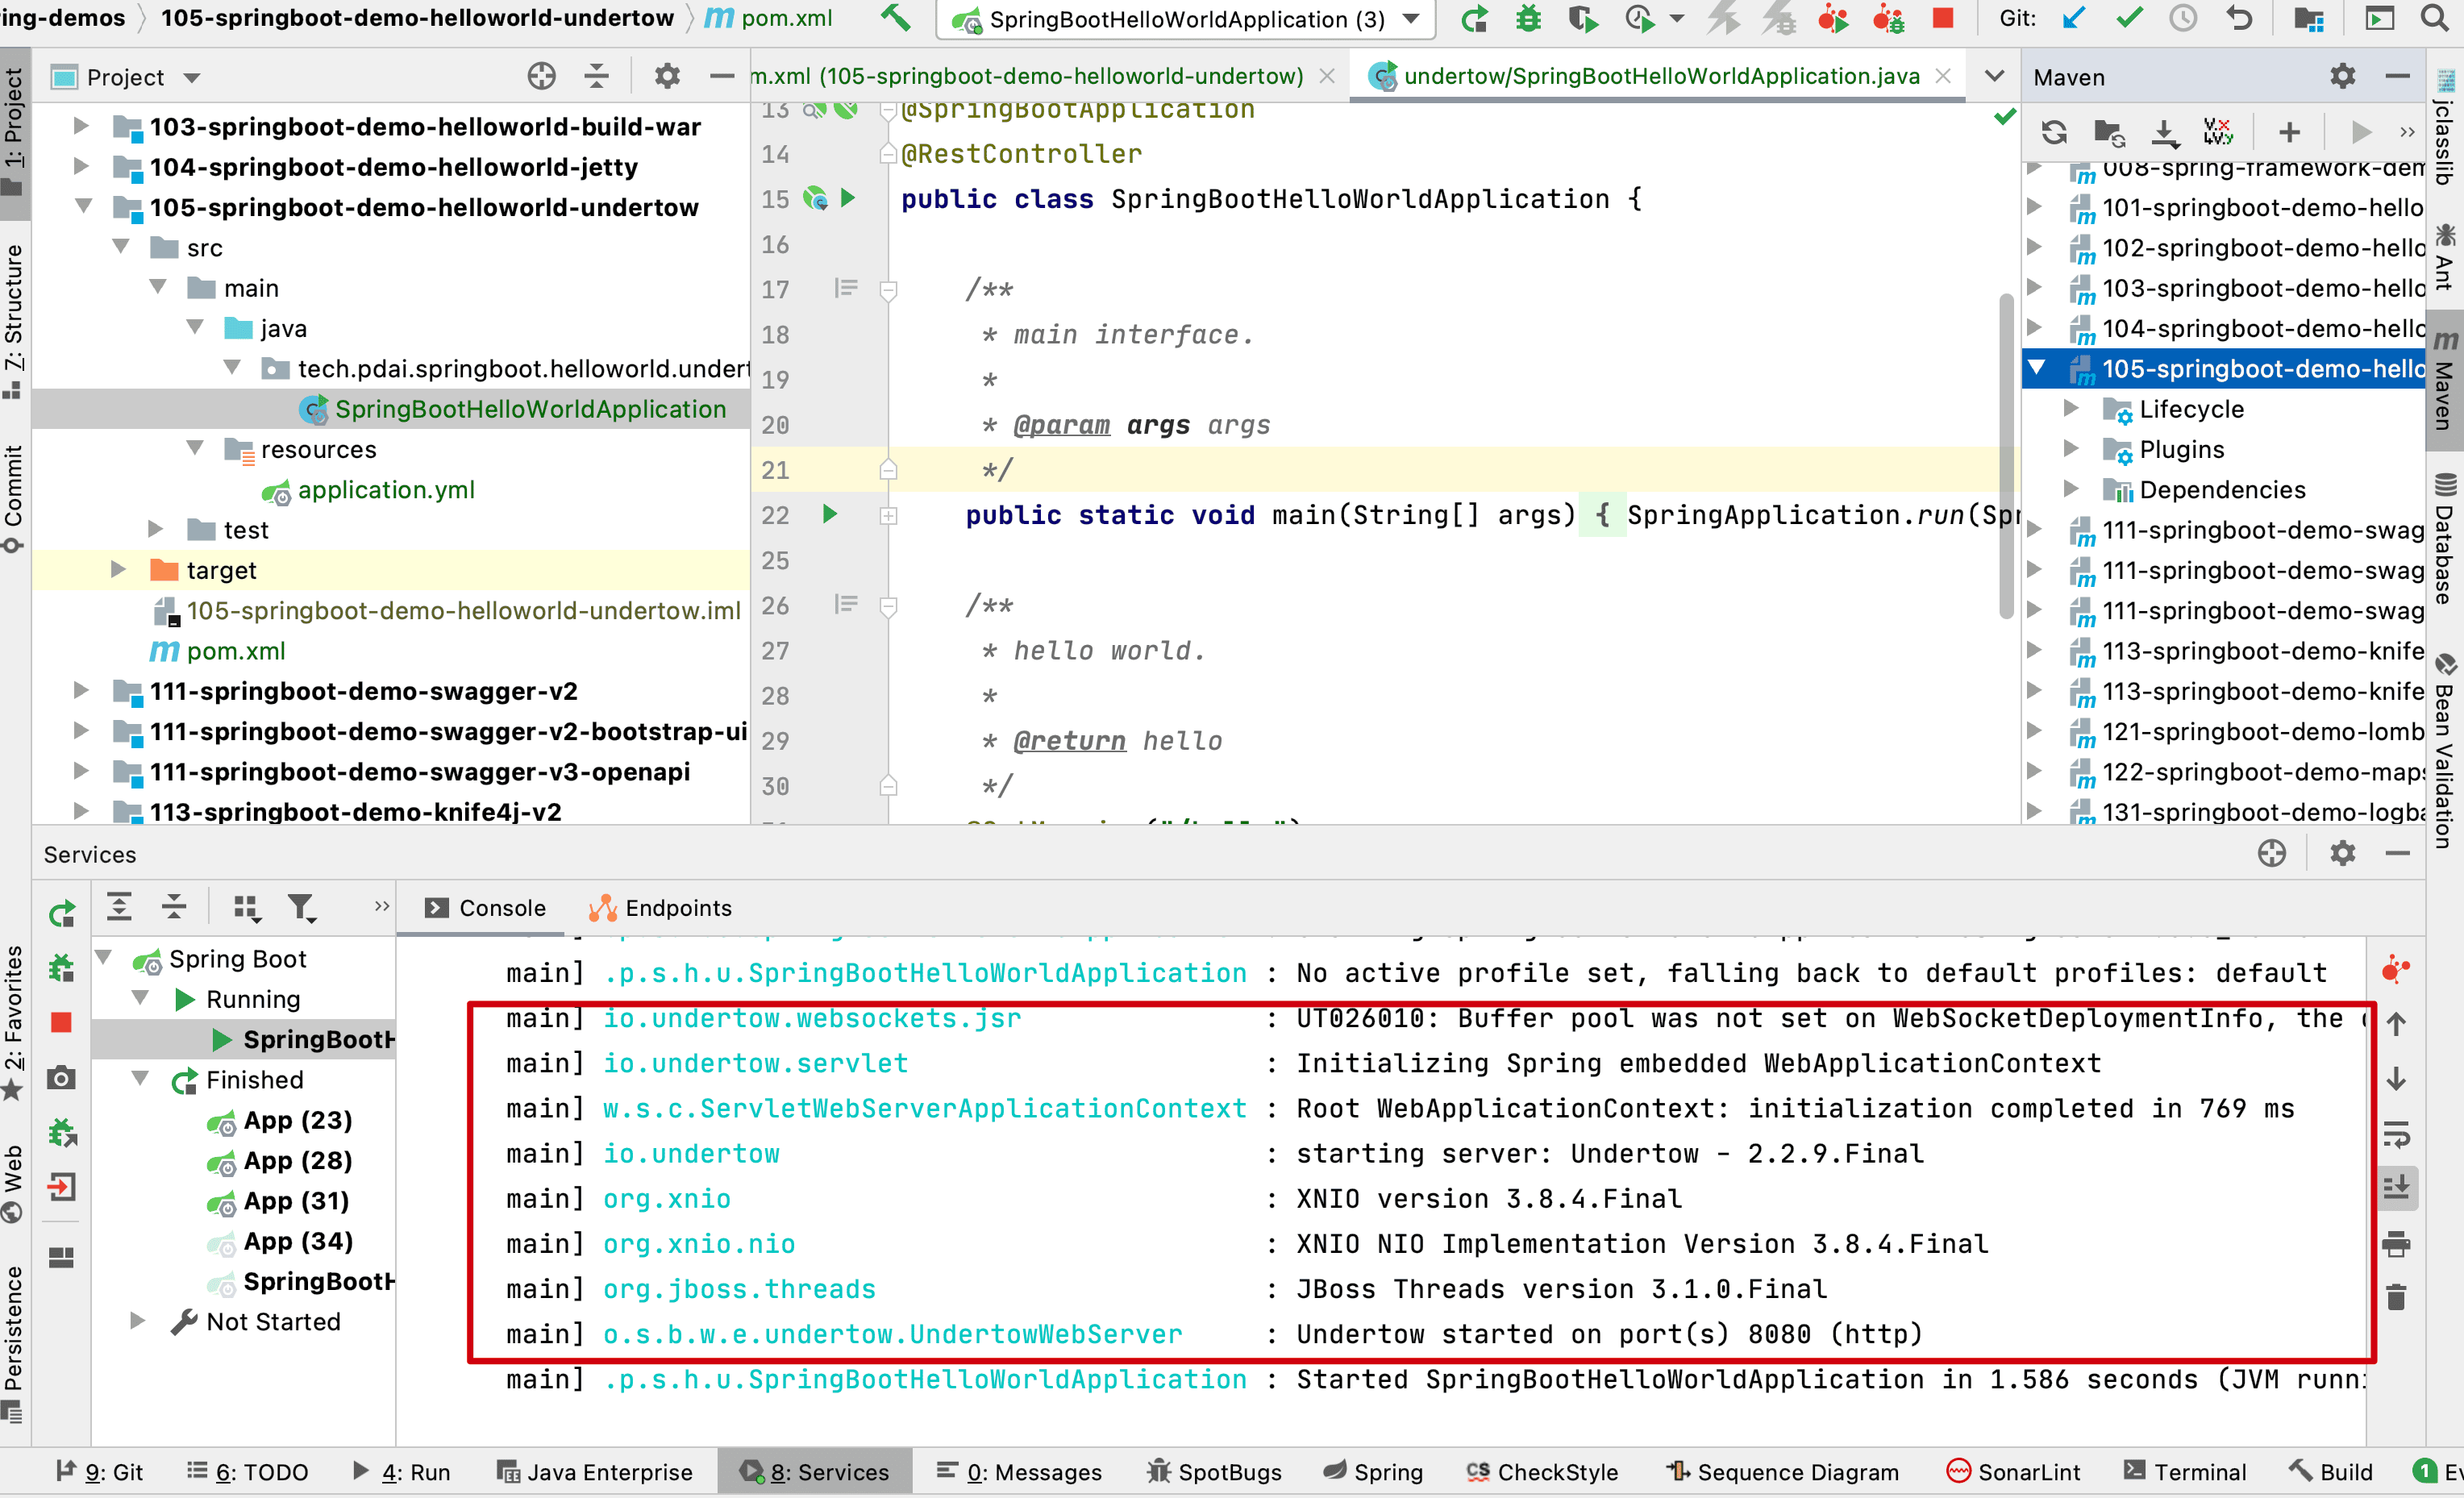Viewport: 2464px width, 1498px height.
Task: Click Reload All Maven Projects icon
Action: pos(2054,132)
